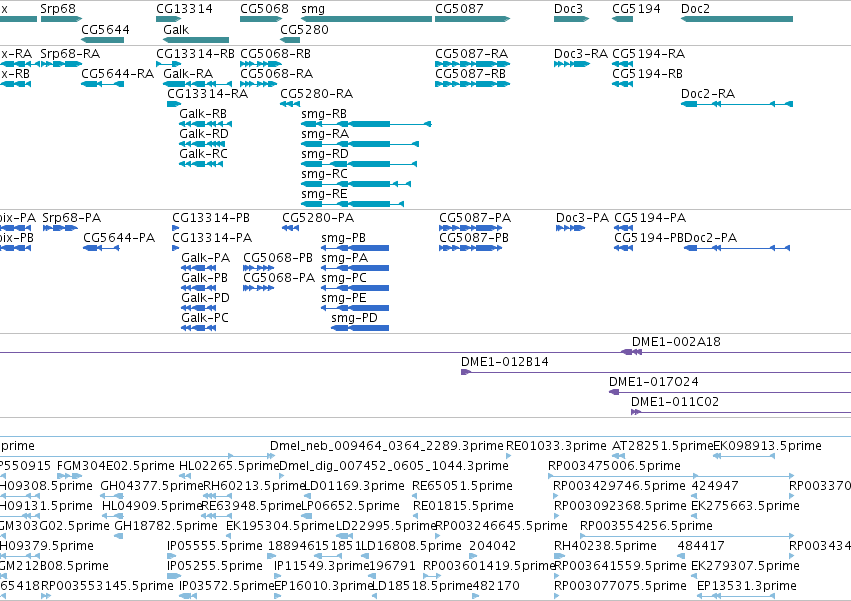
Task: Click the smg gene bar
Action: 366,19
